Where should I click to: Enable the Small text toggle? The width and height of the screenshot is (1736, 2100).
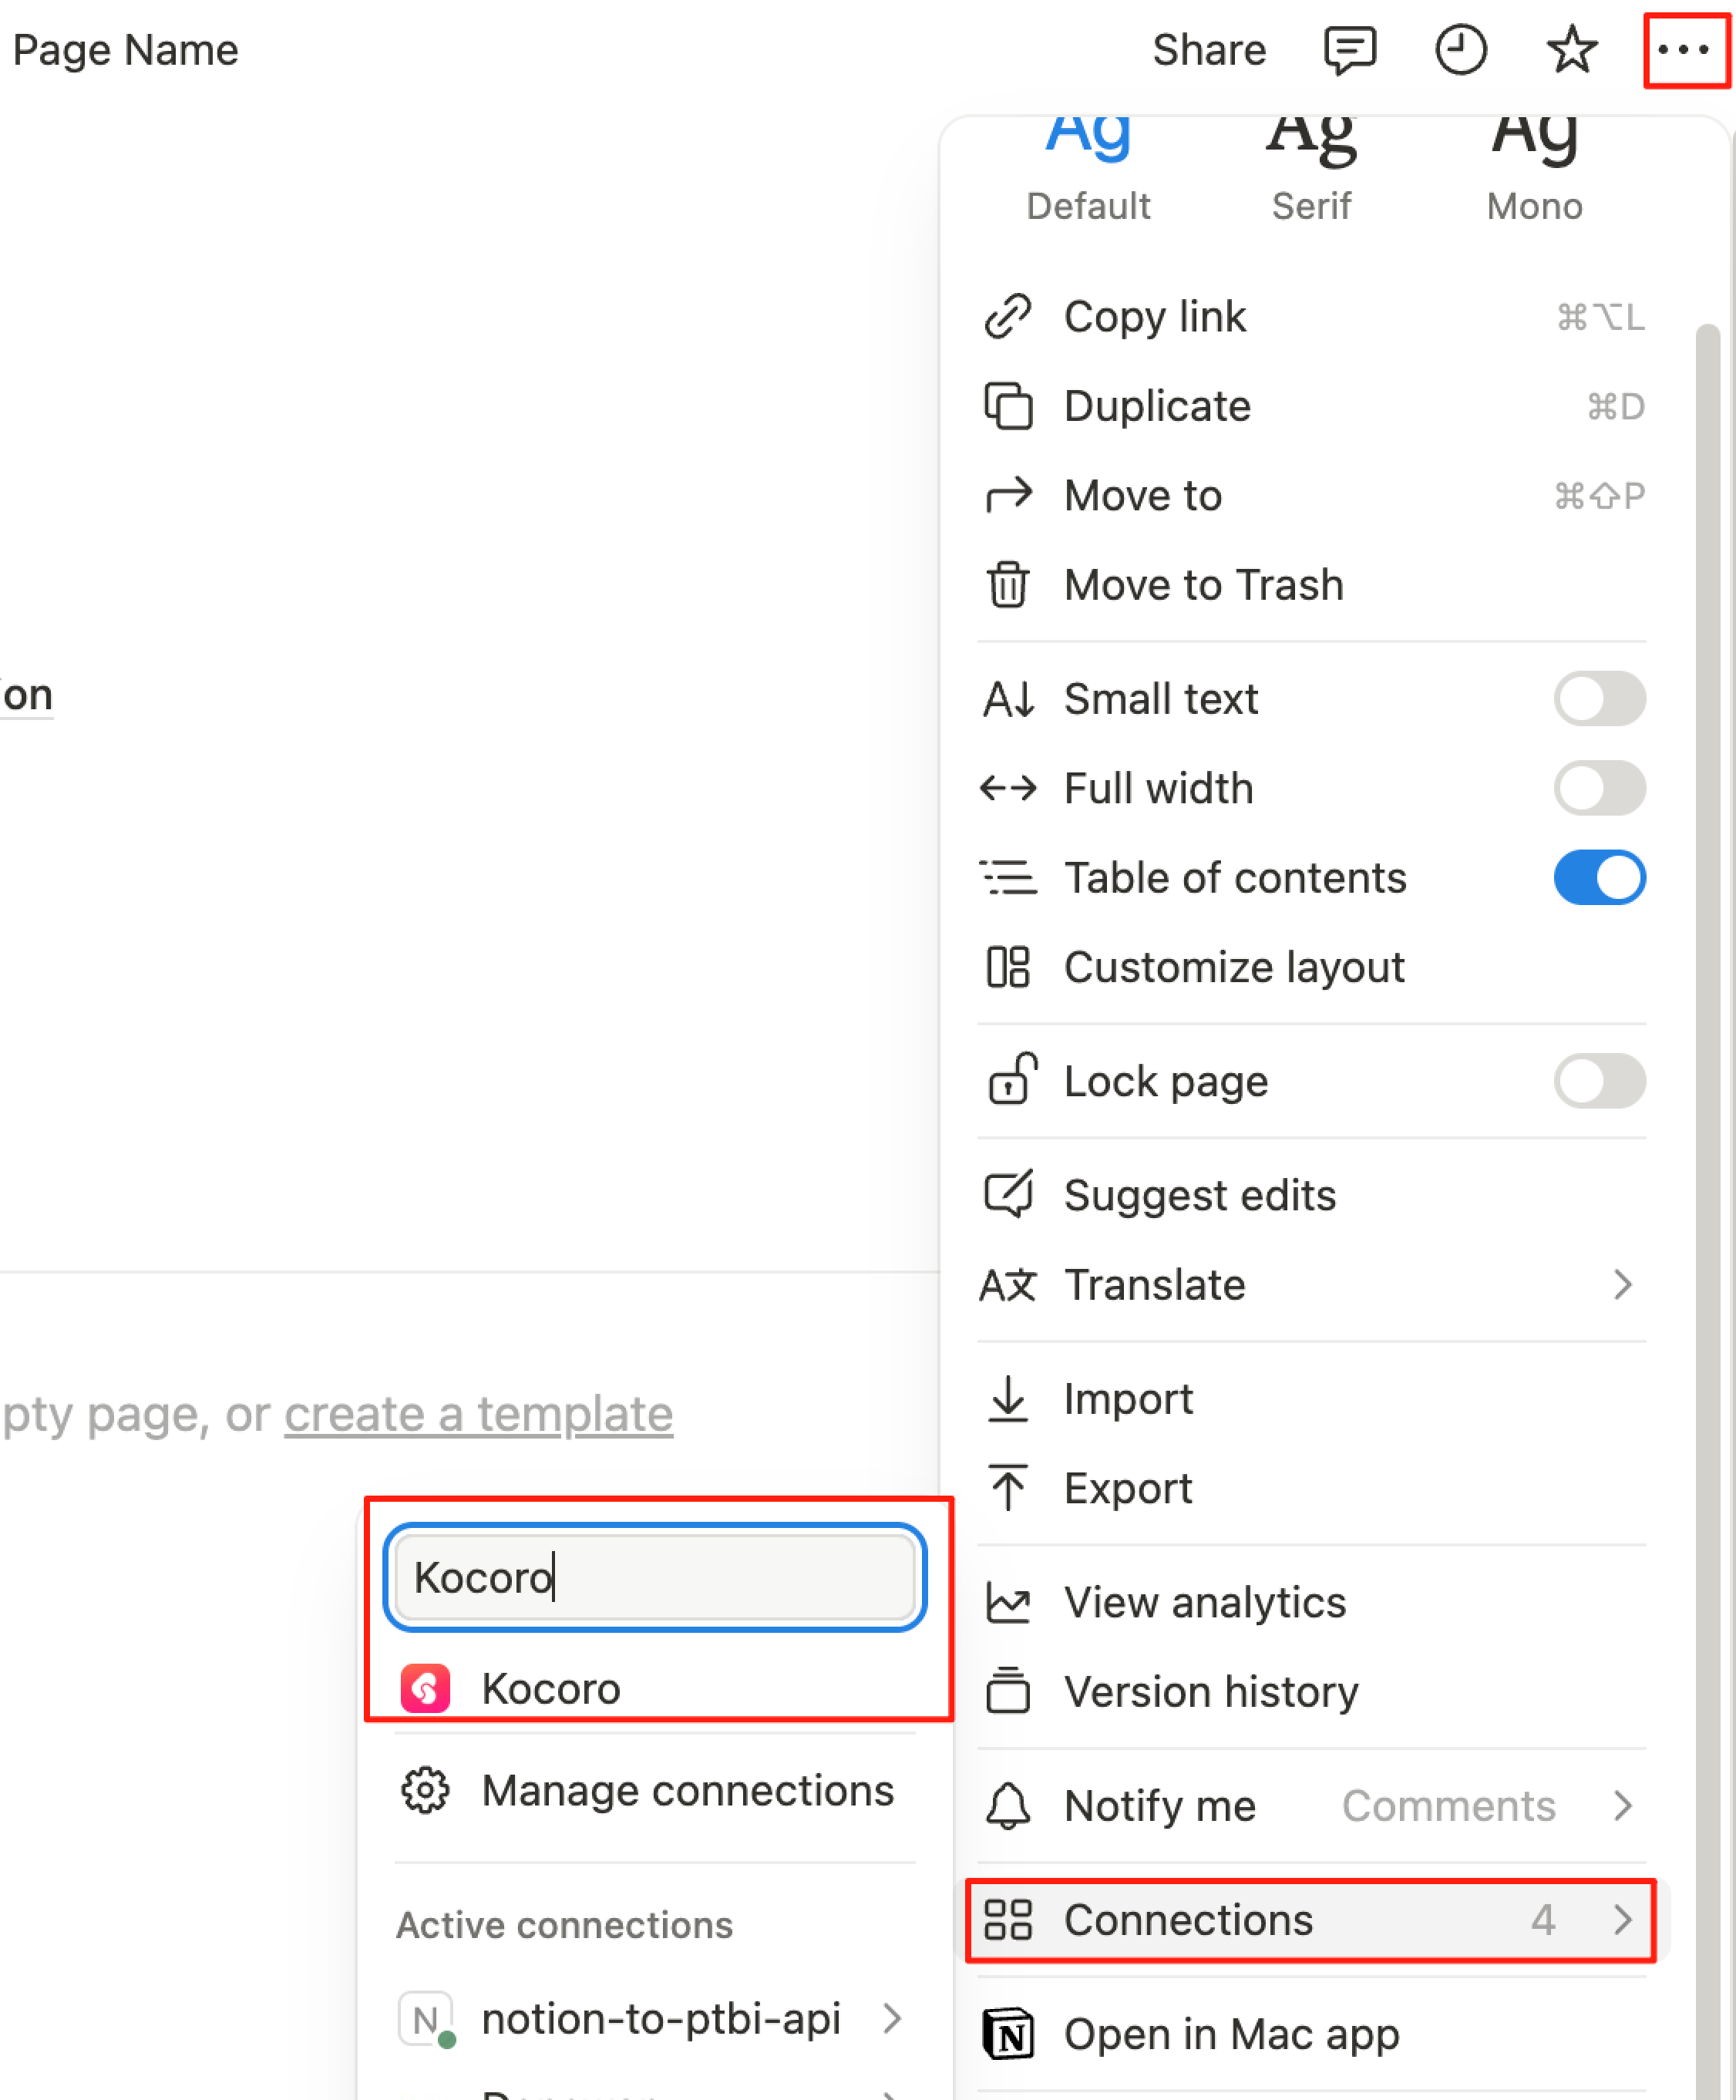[1599, 699]
